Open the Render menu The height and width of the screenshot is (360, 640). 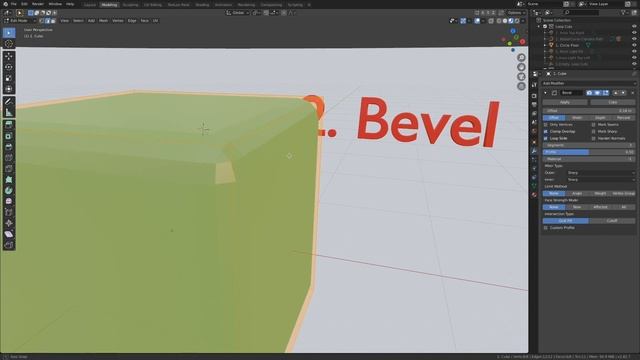(x=38, y=4)
